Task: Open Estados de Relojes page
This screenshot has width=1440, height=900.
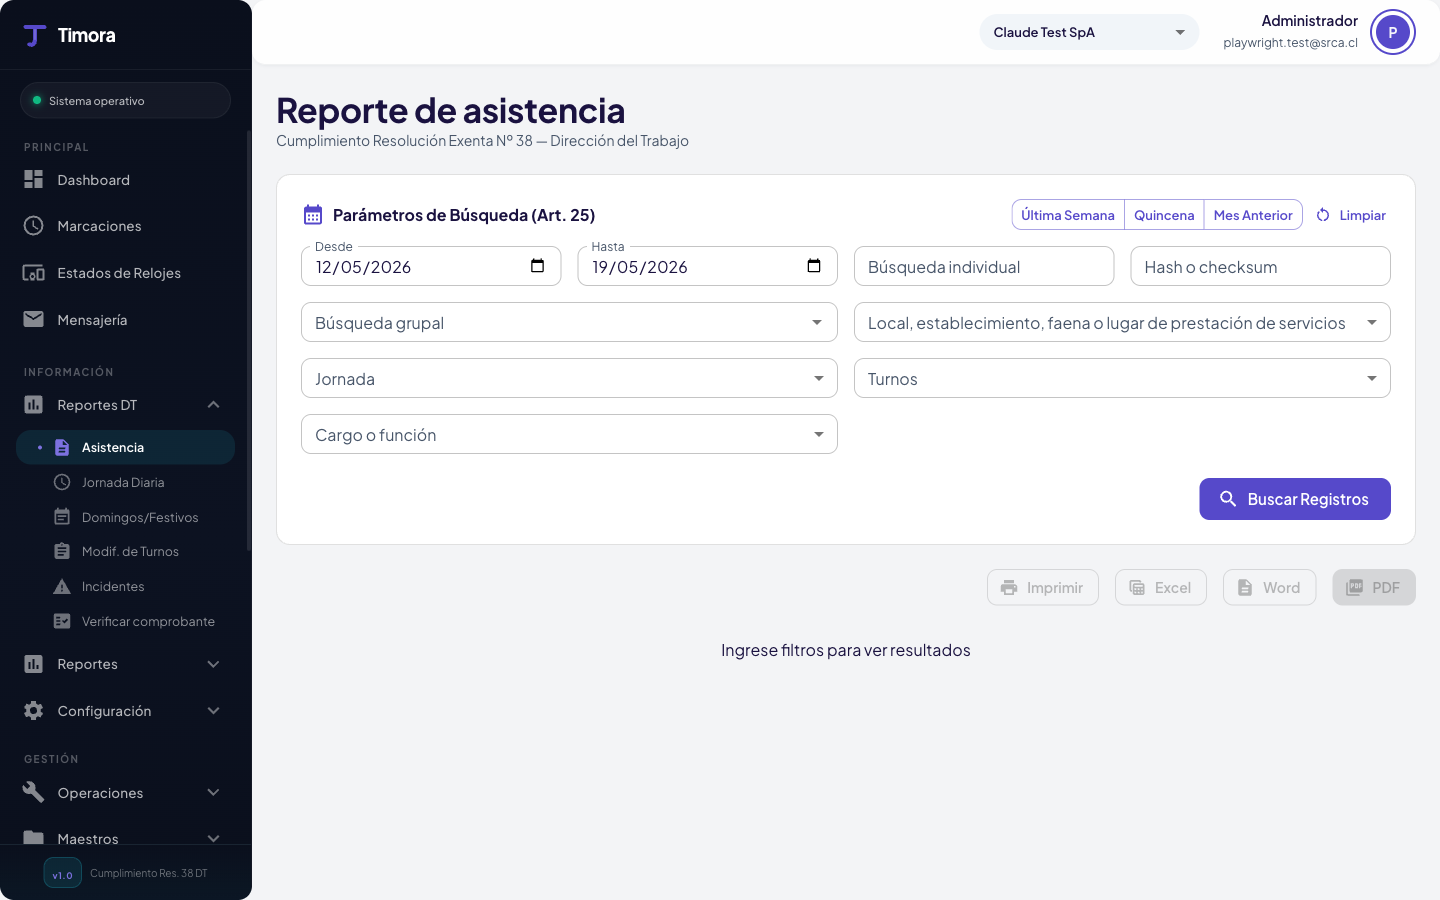Action: [x=125, y=273]
